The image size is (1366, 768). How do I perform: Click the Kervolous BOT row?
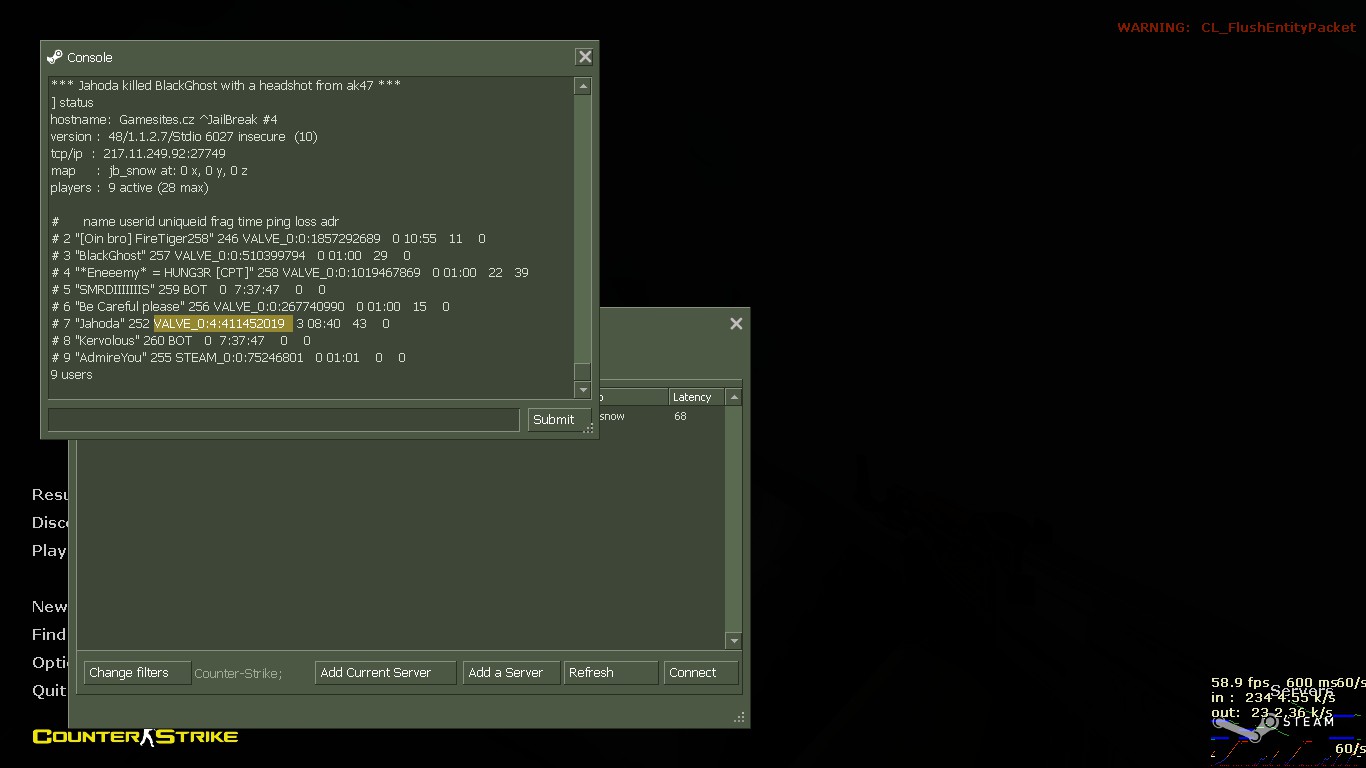coord(181,341)
